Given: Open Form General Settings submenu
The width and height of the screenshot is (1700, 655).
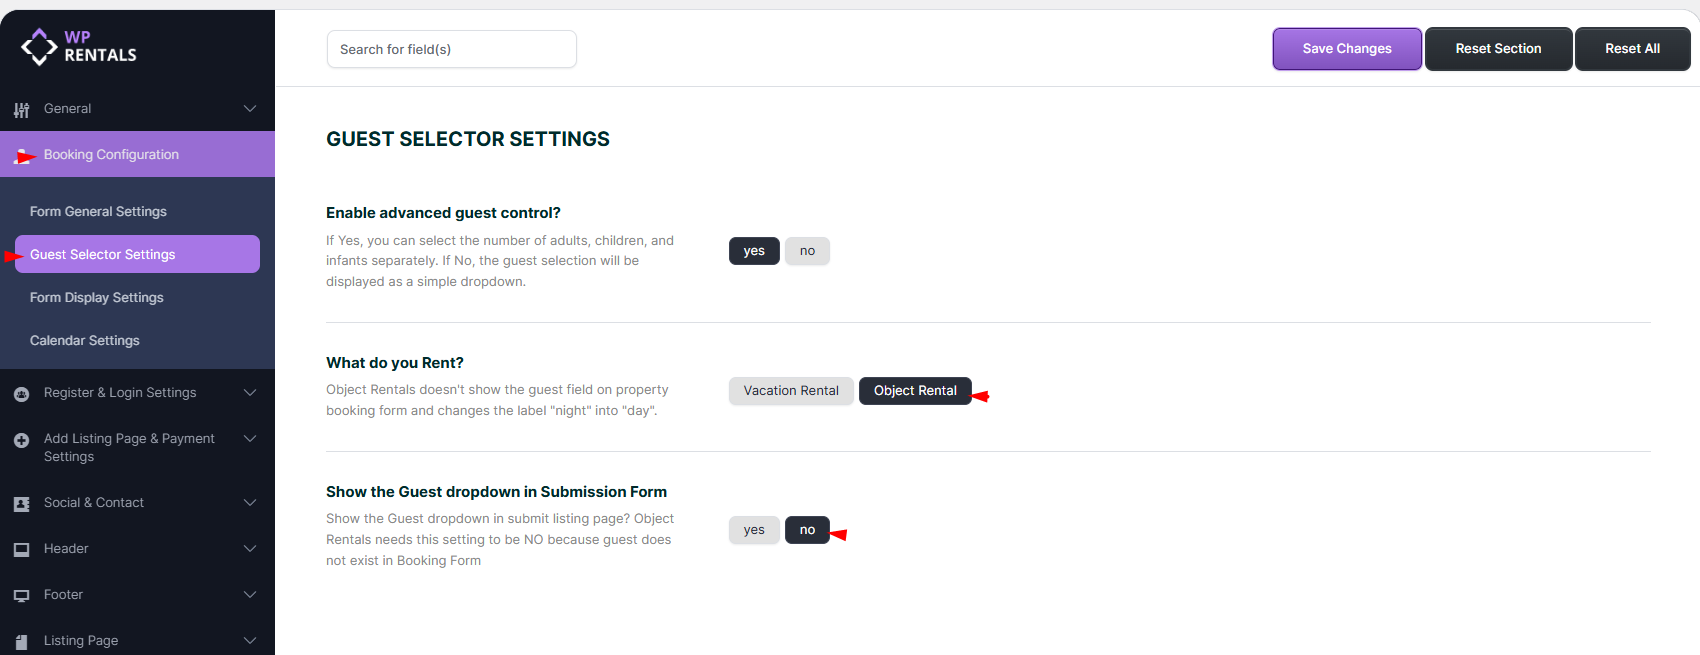Looking at the screenshot, I should [98, 212].
